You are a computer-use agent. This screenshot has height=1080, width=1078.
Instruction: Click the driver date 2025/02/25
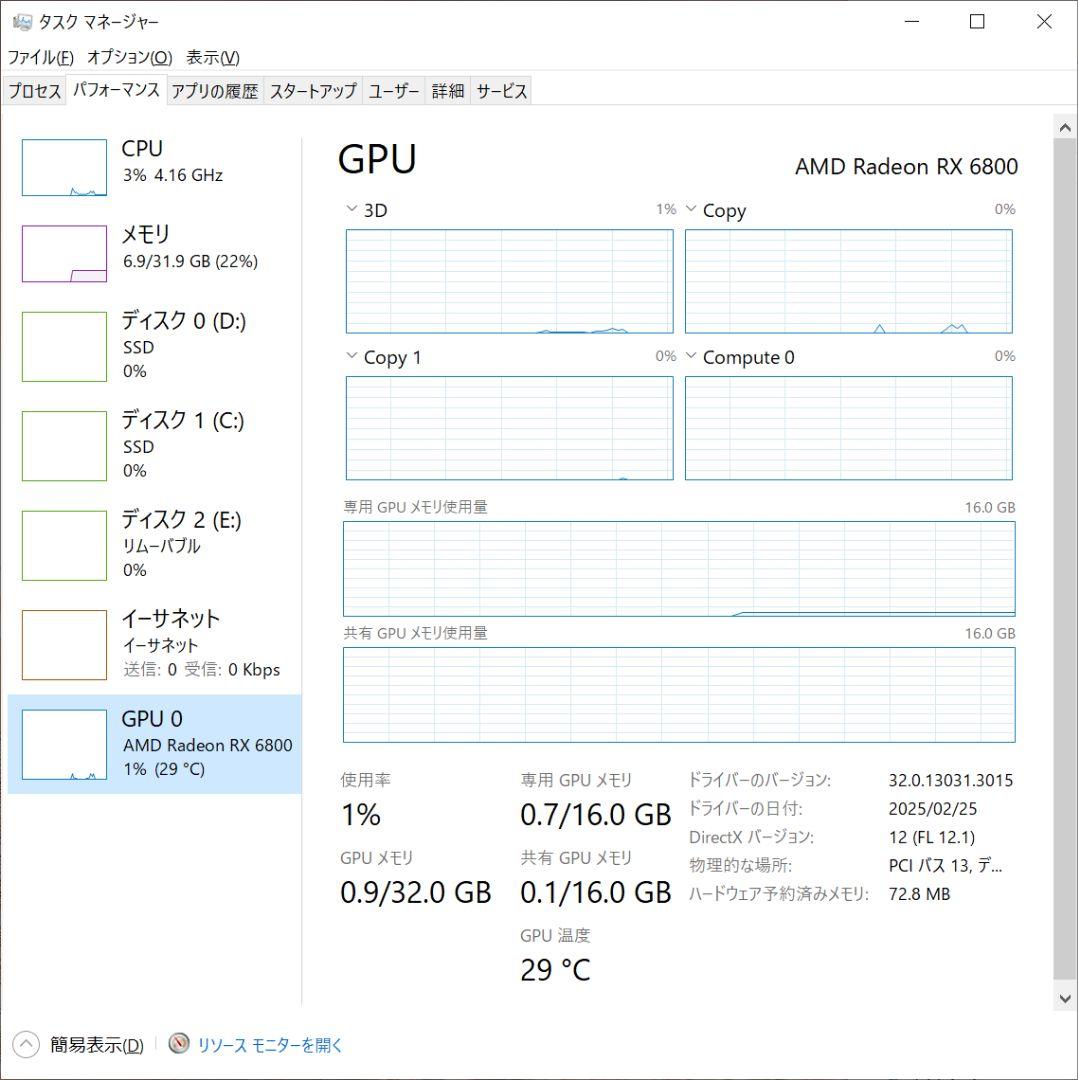[933, 808]
